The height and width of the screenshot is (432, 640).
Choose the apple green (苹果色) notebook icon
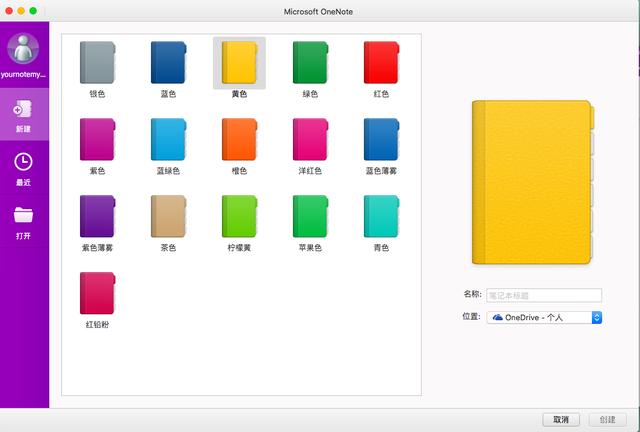click(x=310, y=216)
